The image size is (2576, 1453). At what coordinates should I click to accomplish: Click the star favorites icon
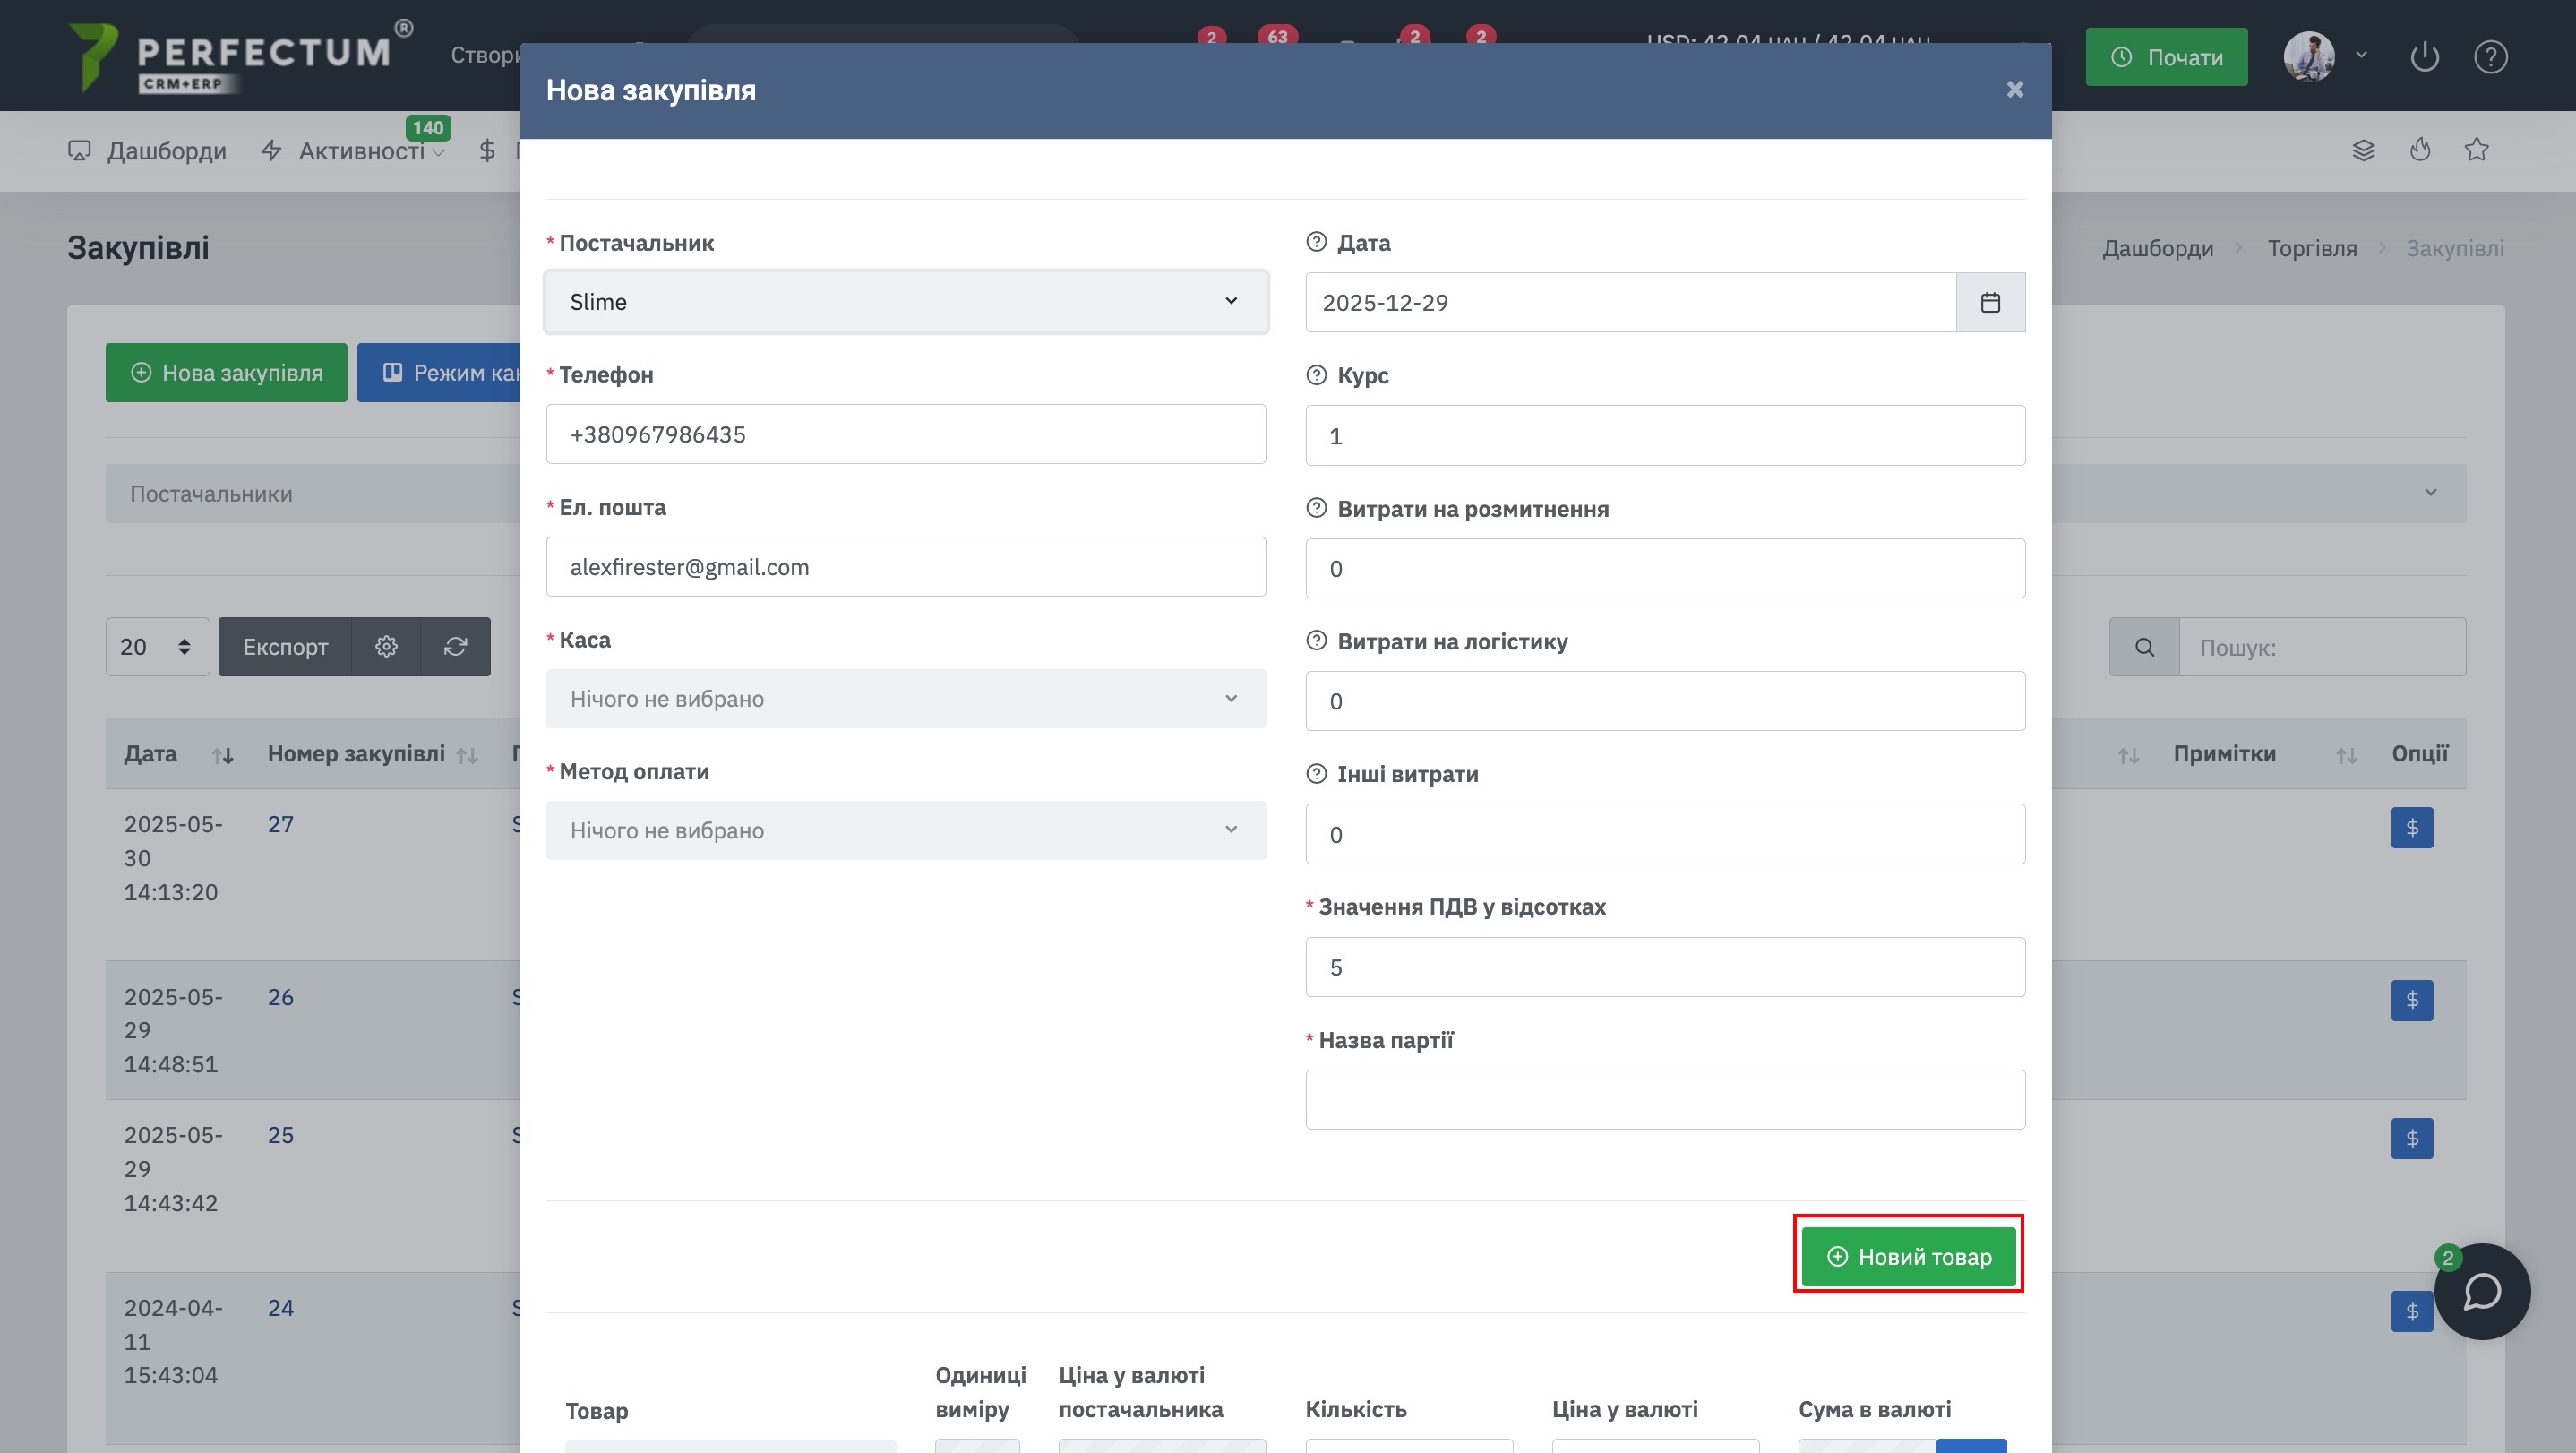click(x=2476, y=150)
